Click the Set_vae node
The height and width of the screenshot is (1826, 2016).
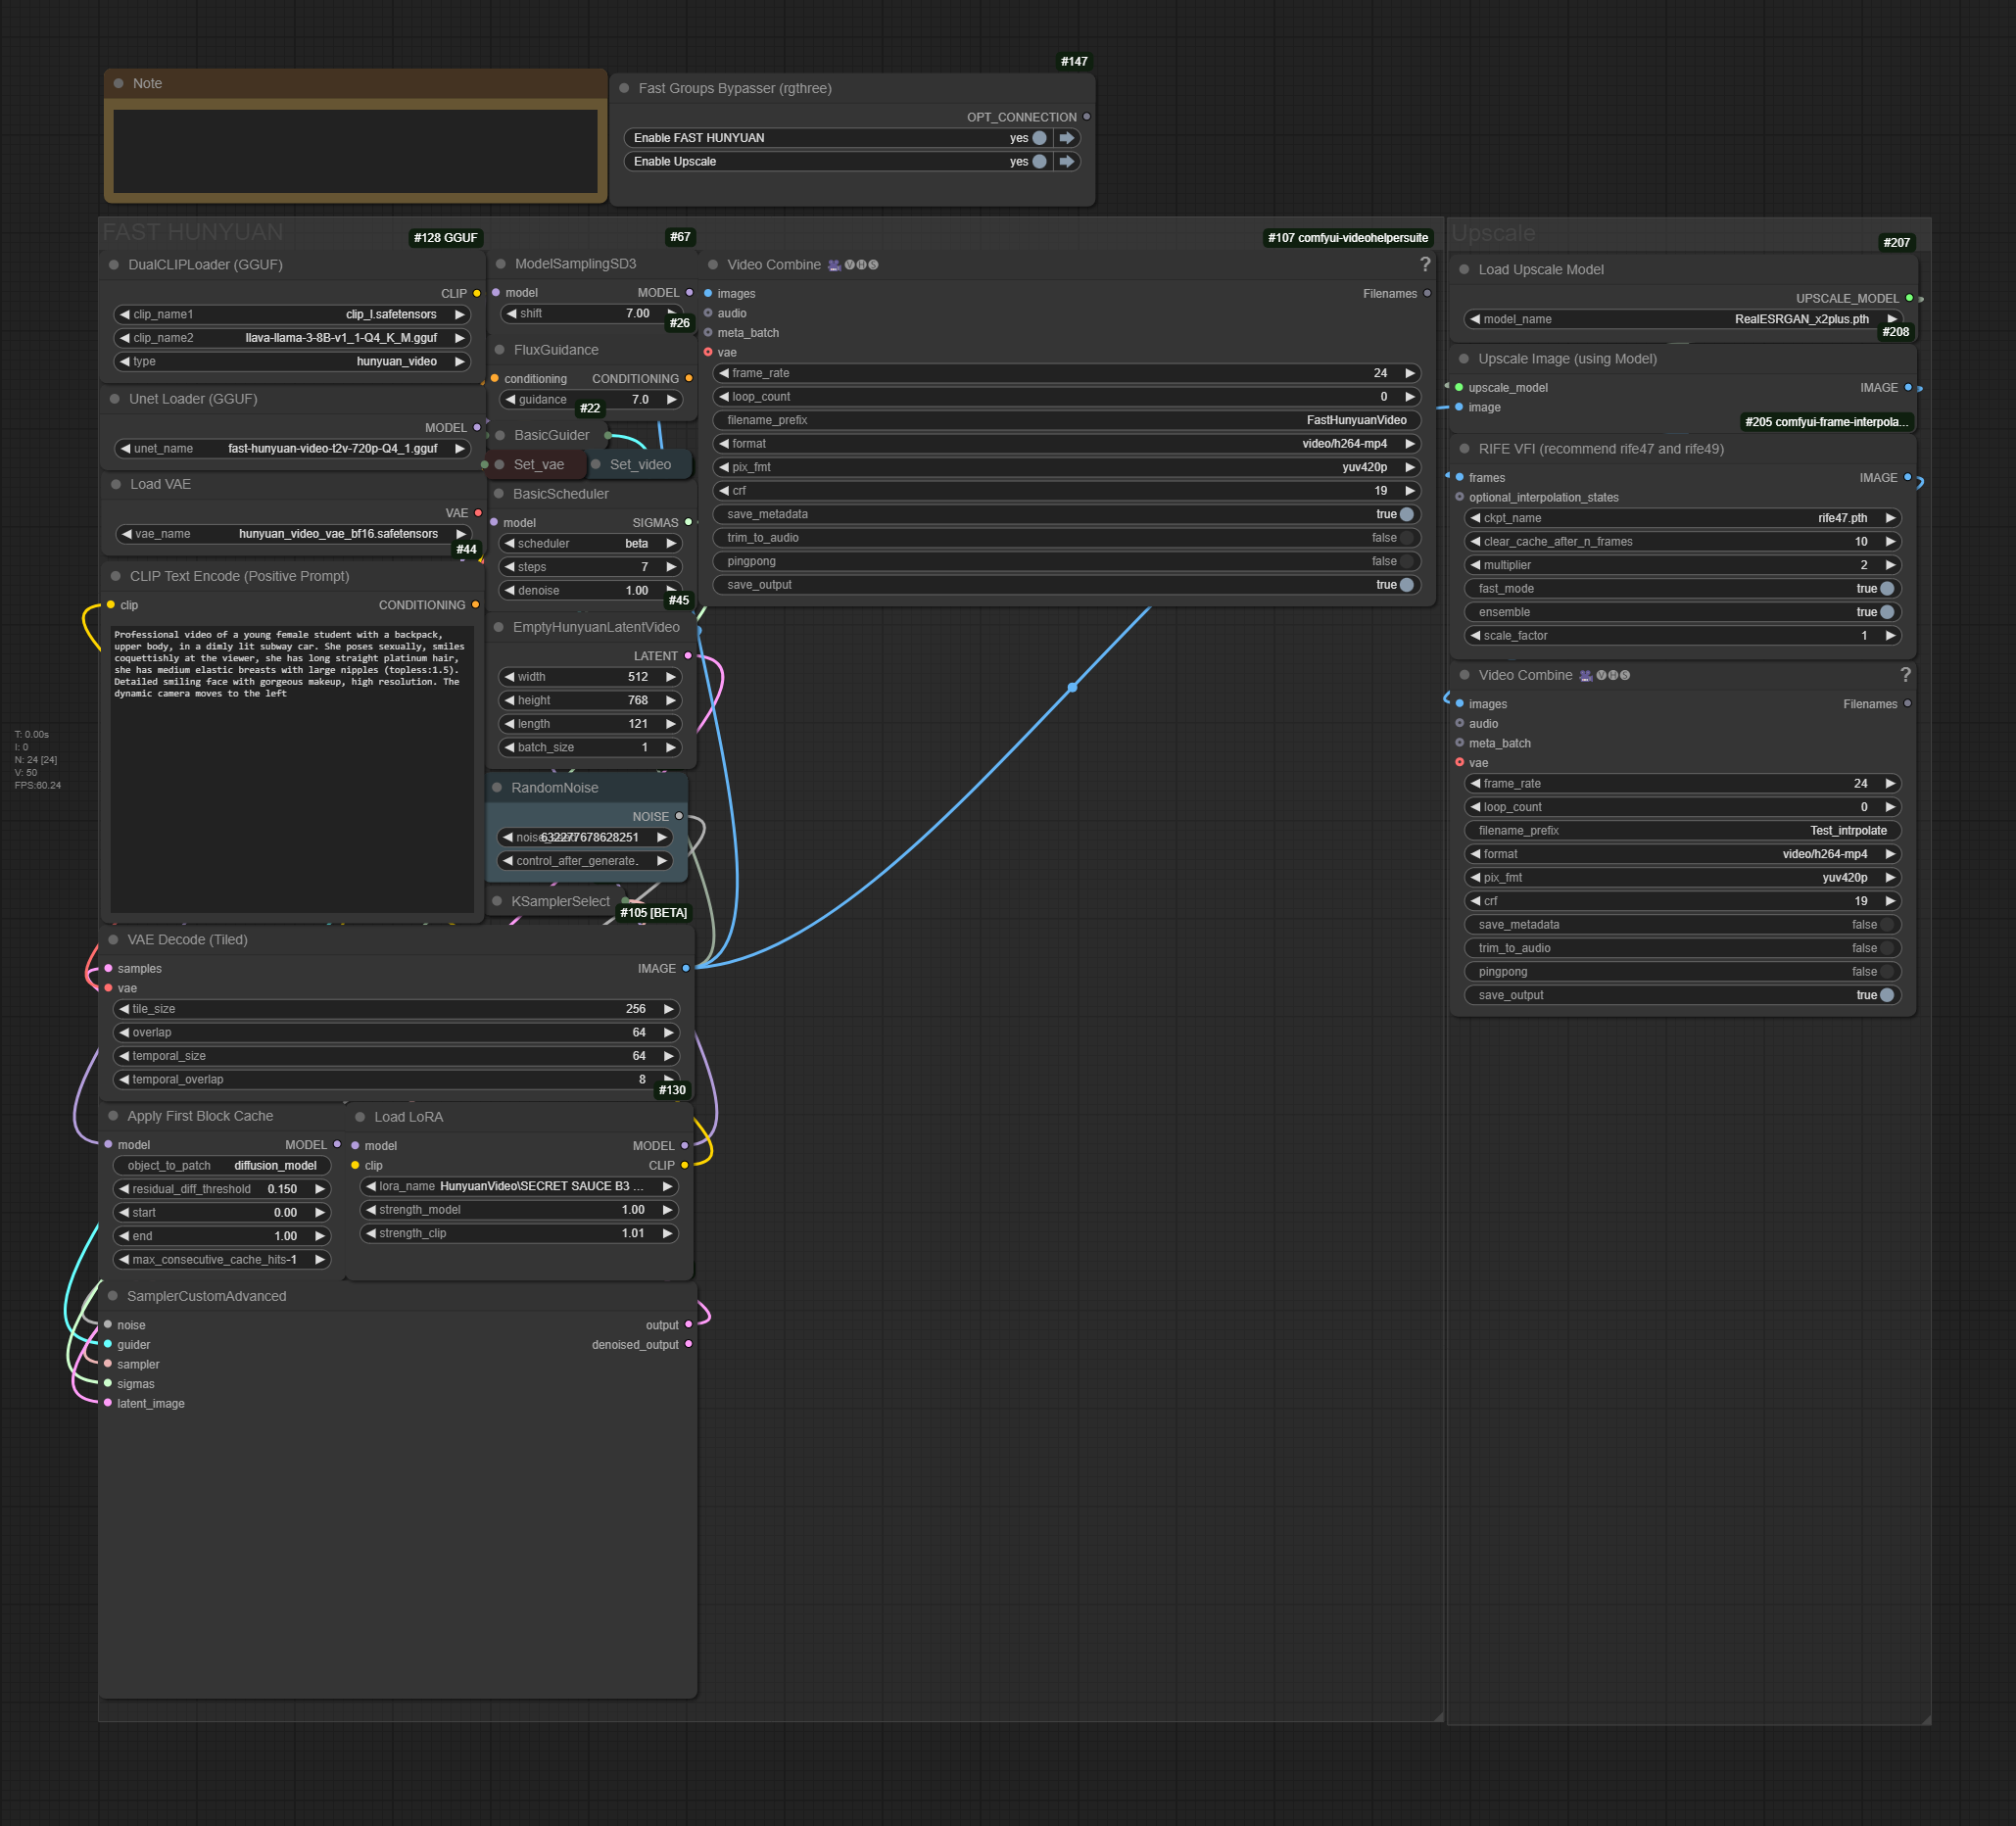point(539,464)
